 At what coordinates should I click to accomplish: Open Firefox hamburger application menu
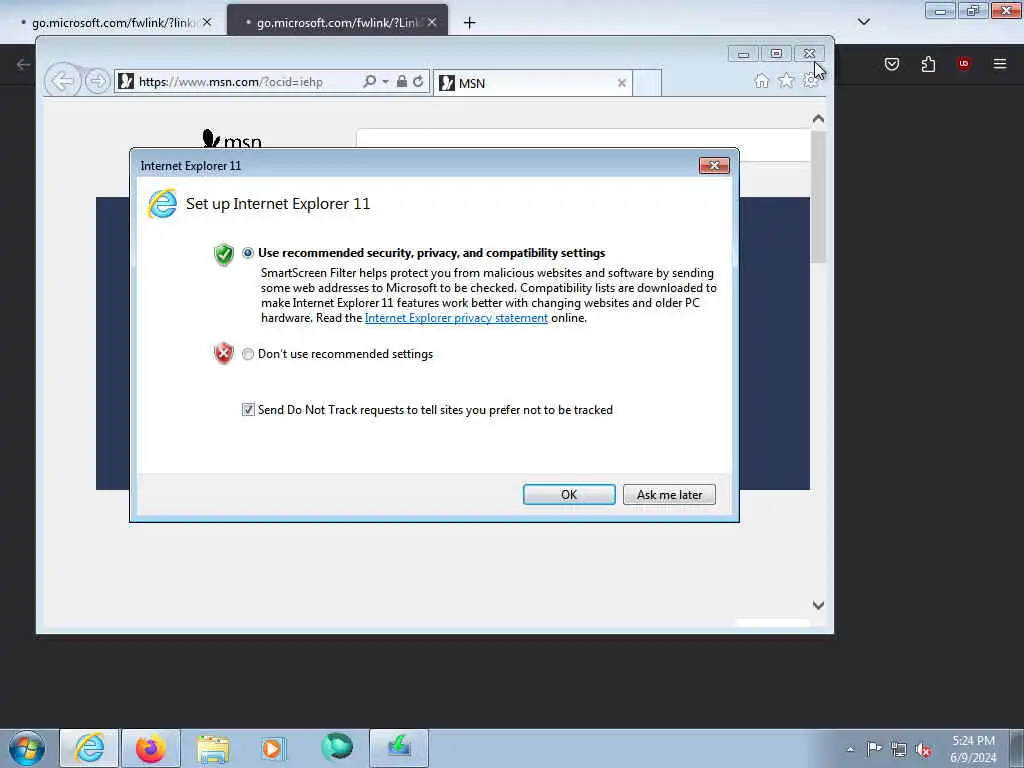click(x=1000, y=64)
